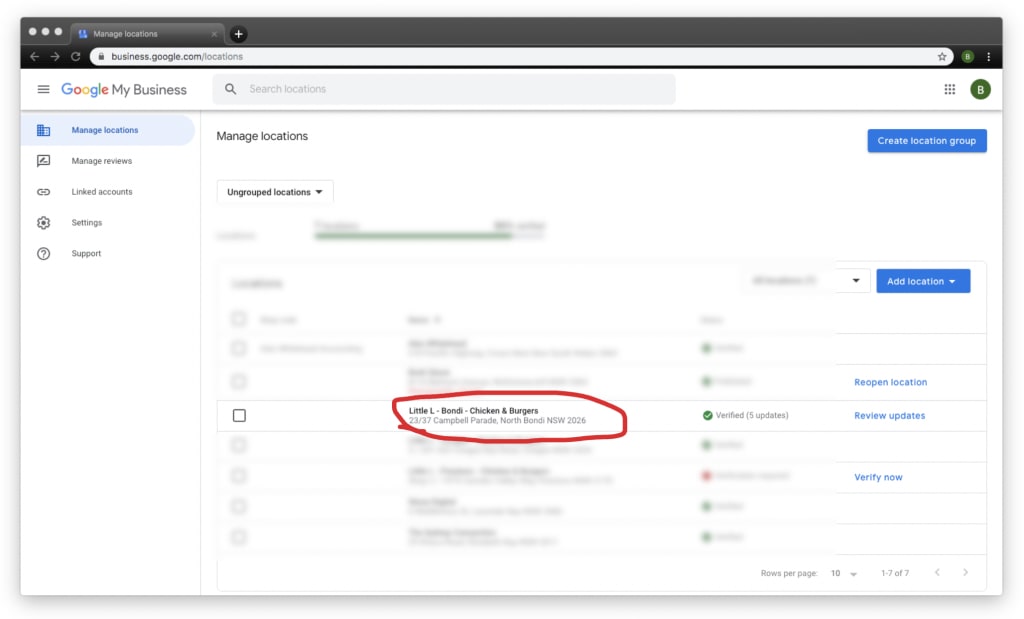Open the rows per page dropdown
1024x619 pixels.
pos(844,573)
